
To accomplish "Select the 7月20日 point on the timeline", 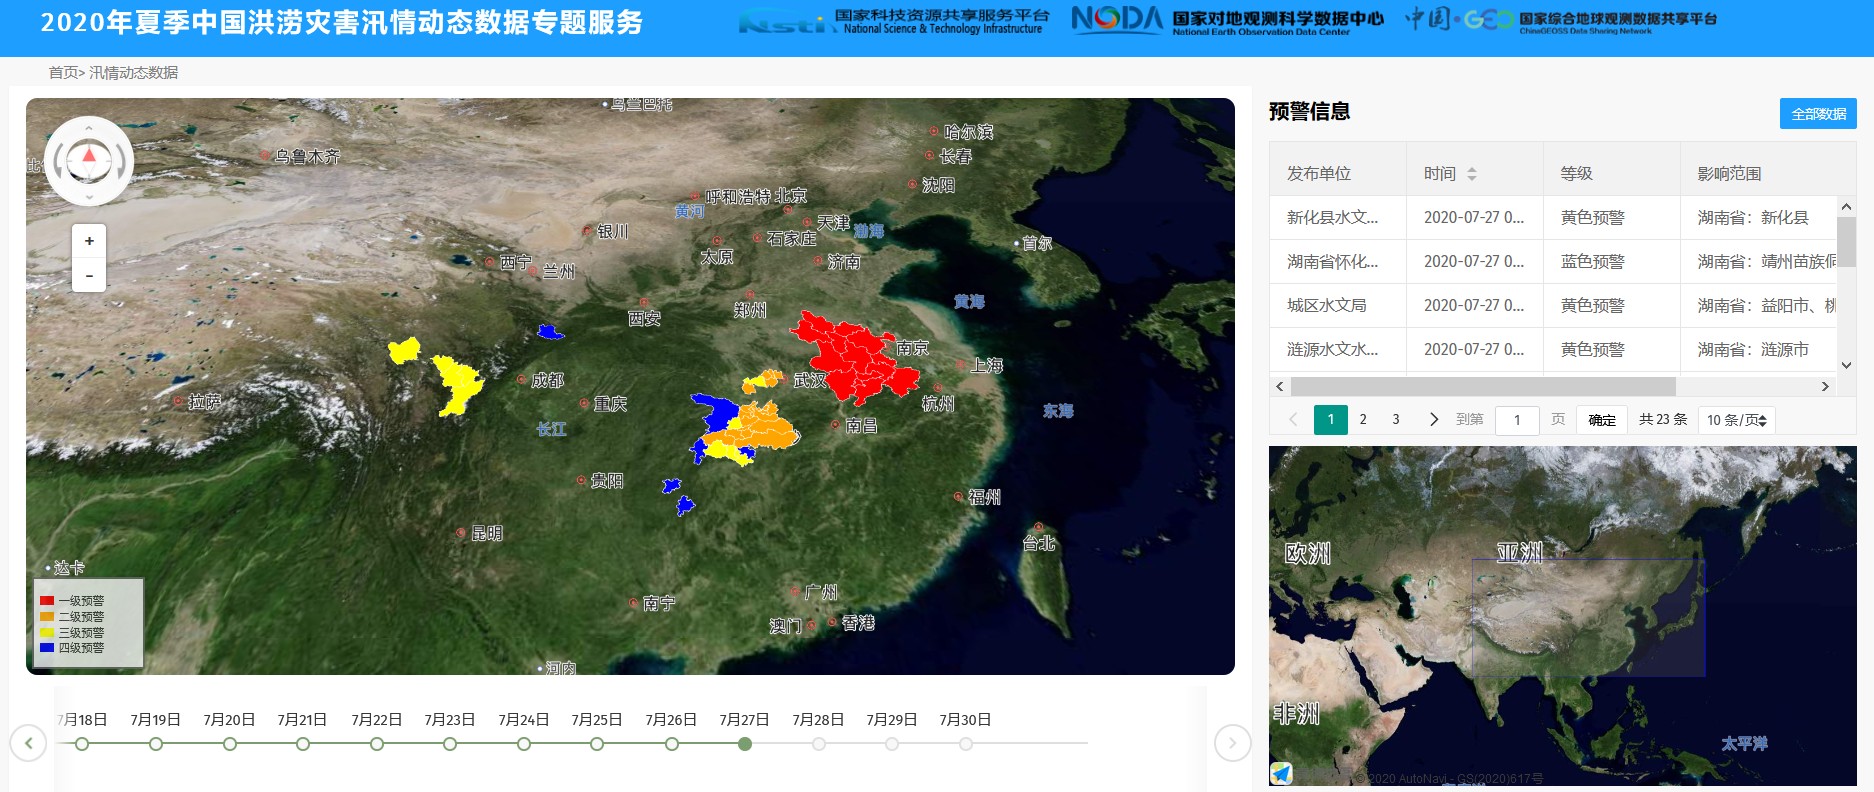I will pos(230,744).
